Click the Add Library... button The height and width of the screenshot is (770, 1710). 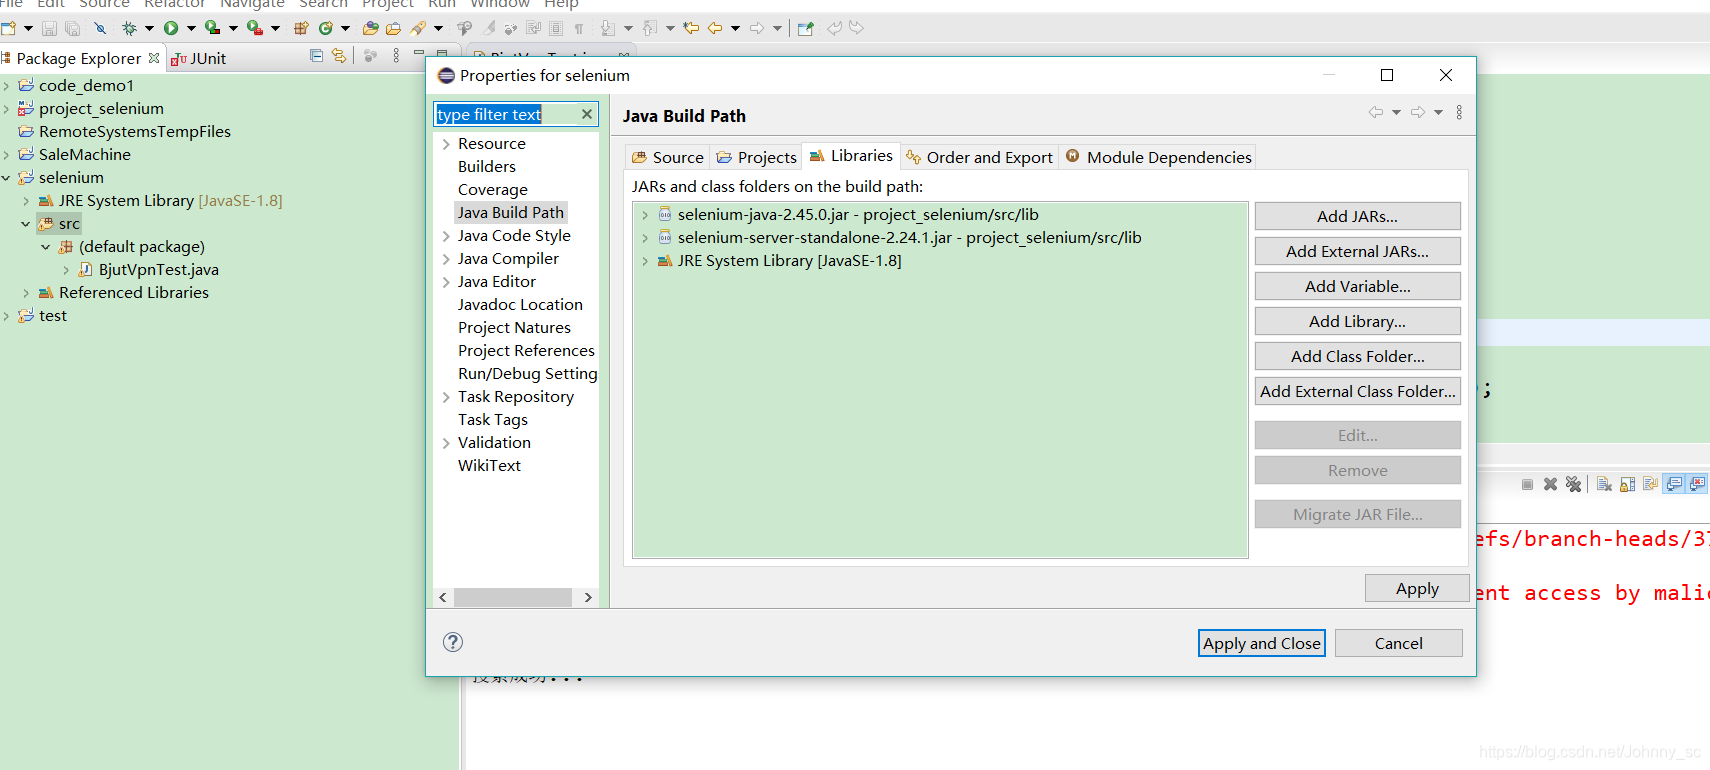tap(1357, 321)
